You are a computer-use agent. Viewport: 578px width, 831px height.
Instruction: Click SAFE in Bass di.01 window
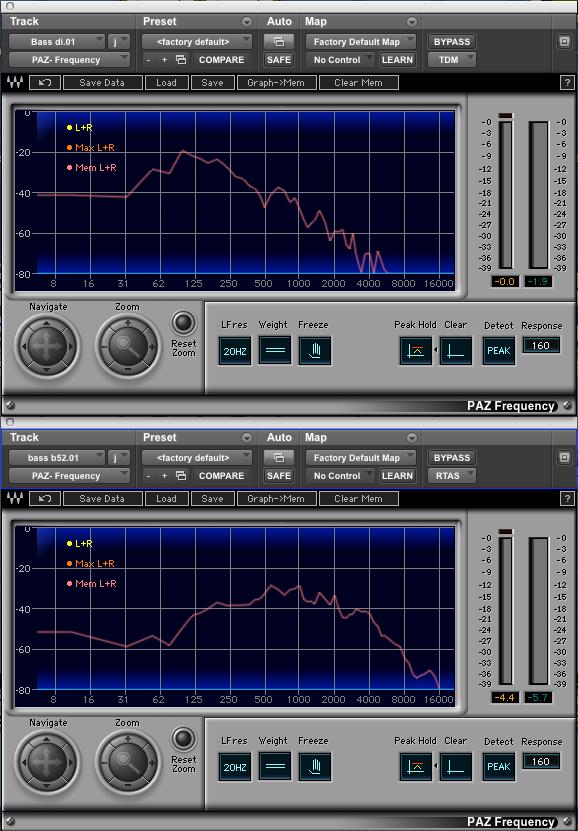click(x=279, y=60)
